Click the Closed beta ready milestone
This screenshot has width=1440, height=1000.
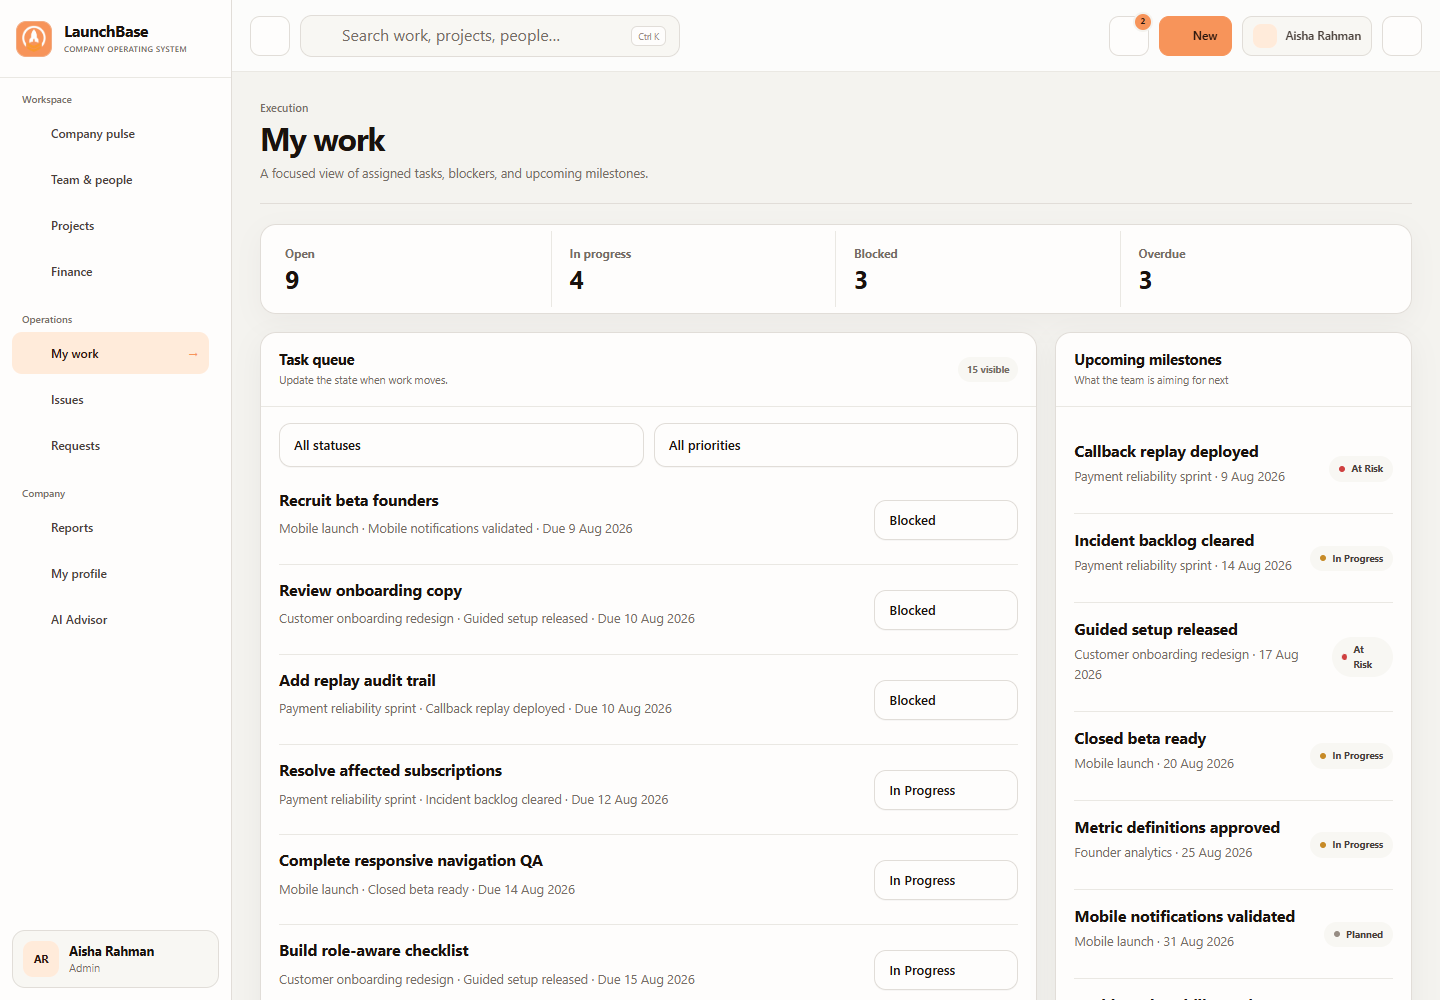[1140, 739]
